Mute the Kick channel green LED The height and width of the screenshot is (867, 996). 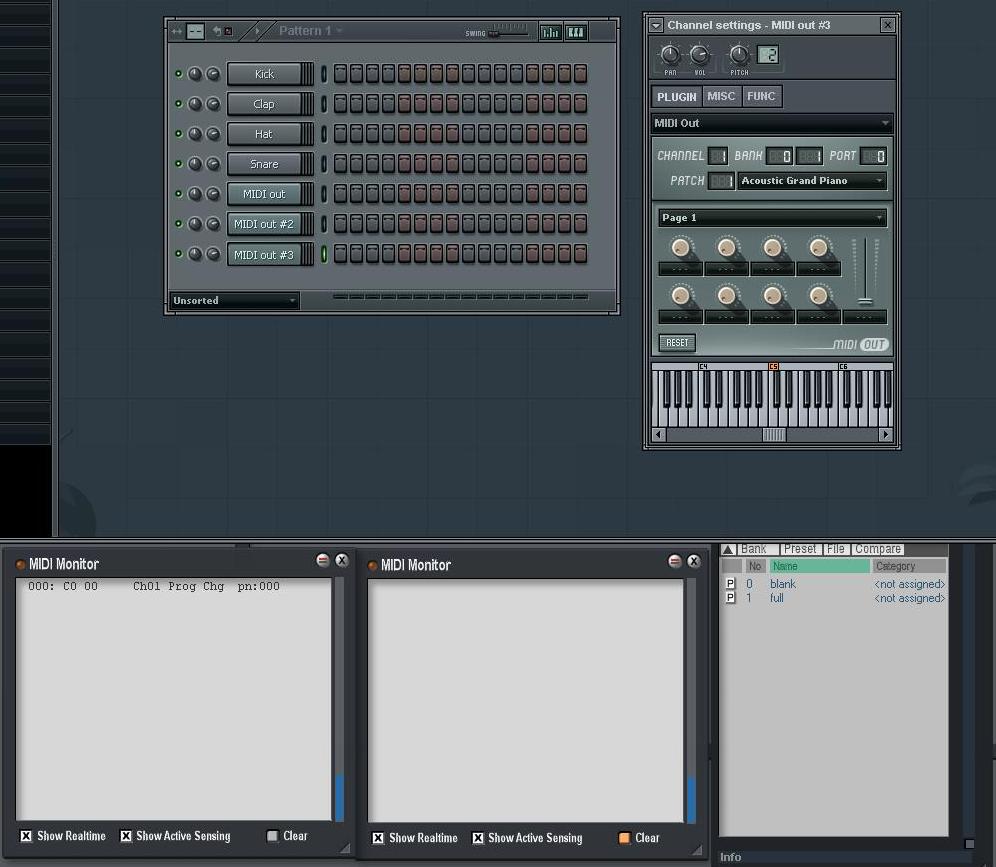(178, 74)
